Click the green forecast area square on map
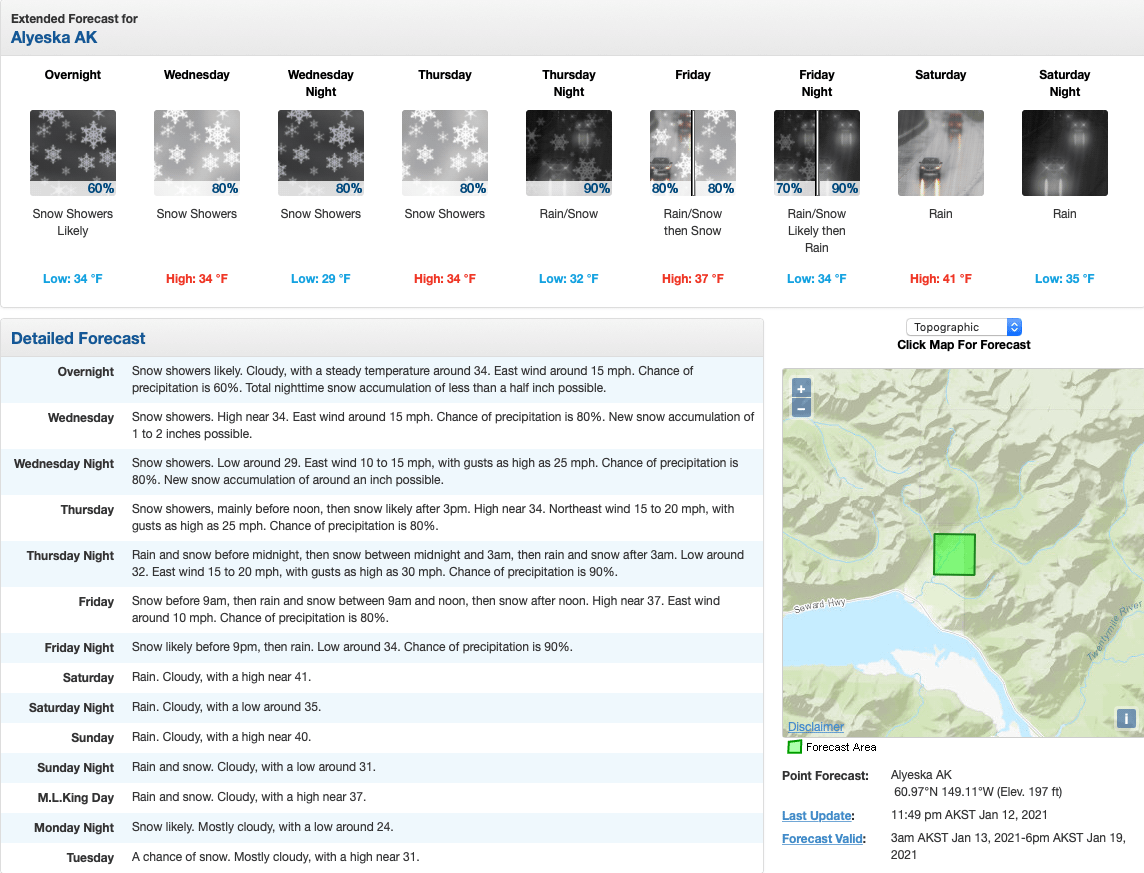Viewport: 1144px width, 873px height. [x=954, y=554]
